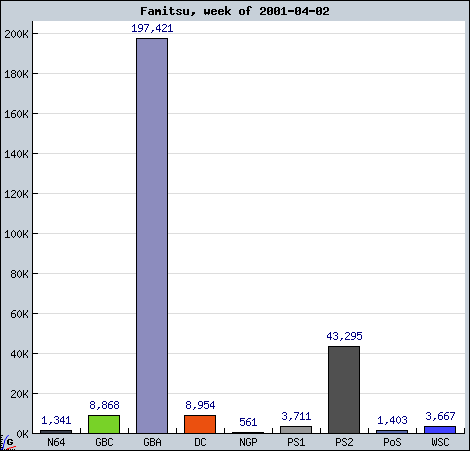Click the NGP axis label
Screen dimensions: 470x451
[248, 442]
